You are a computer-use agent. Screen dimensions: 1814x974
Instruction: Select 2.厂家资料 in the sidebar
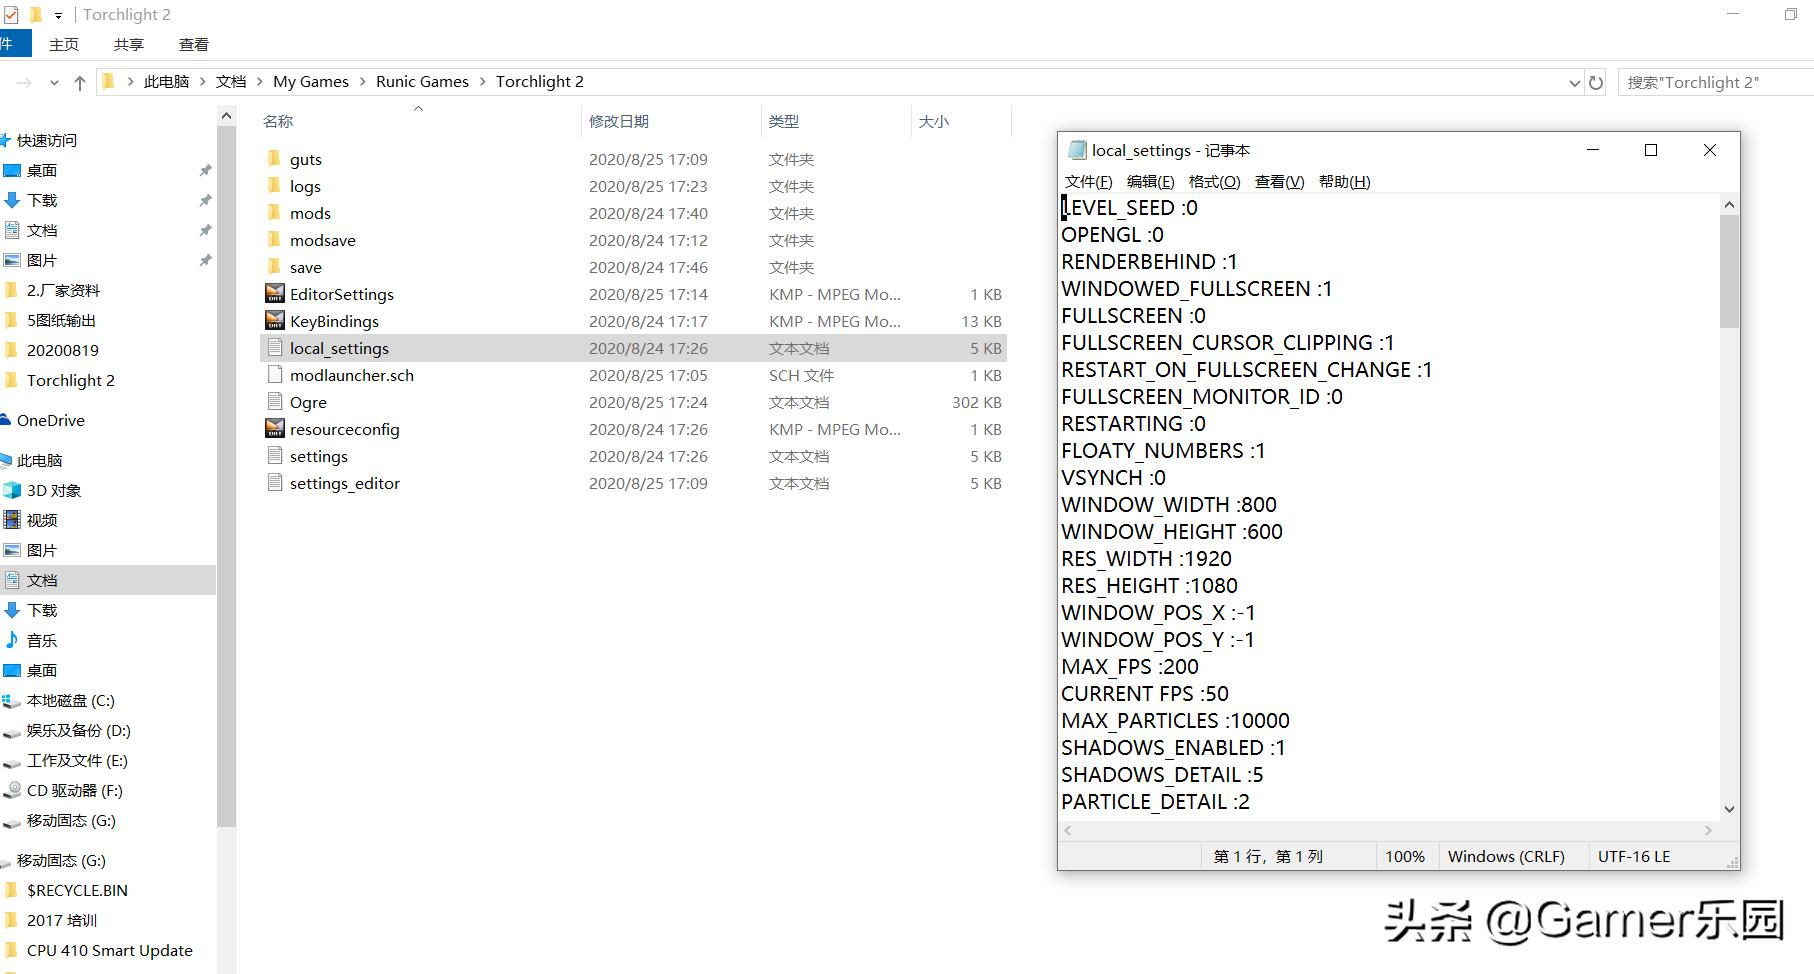point(63,290)
